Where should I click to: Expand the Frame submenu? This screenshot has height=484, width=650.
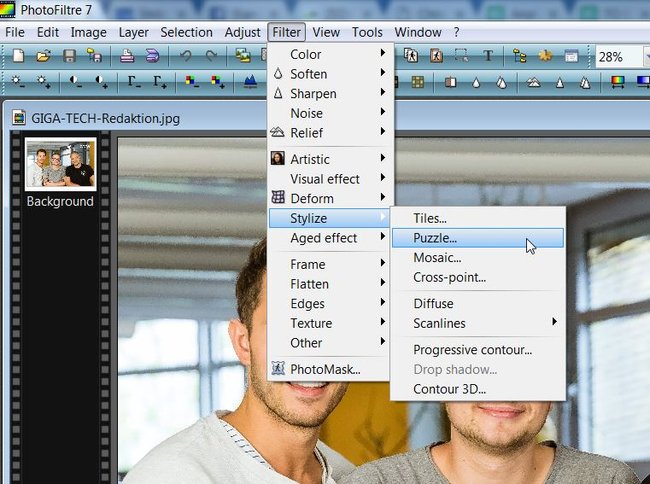click(330, 264)
